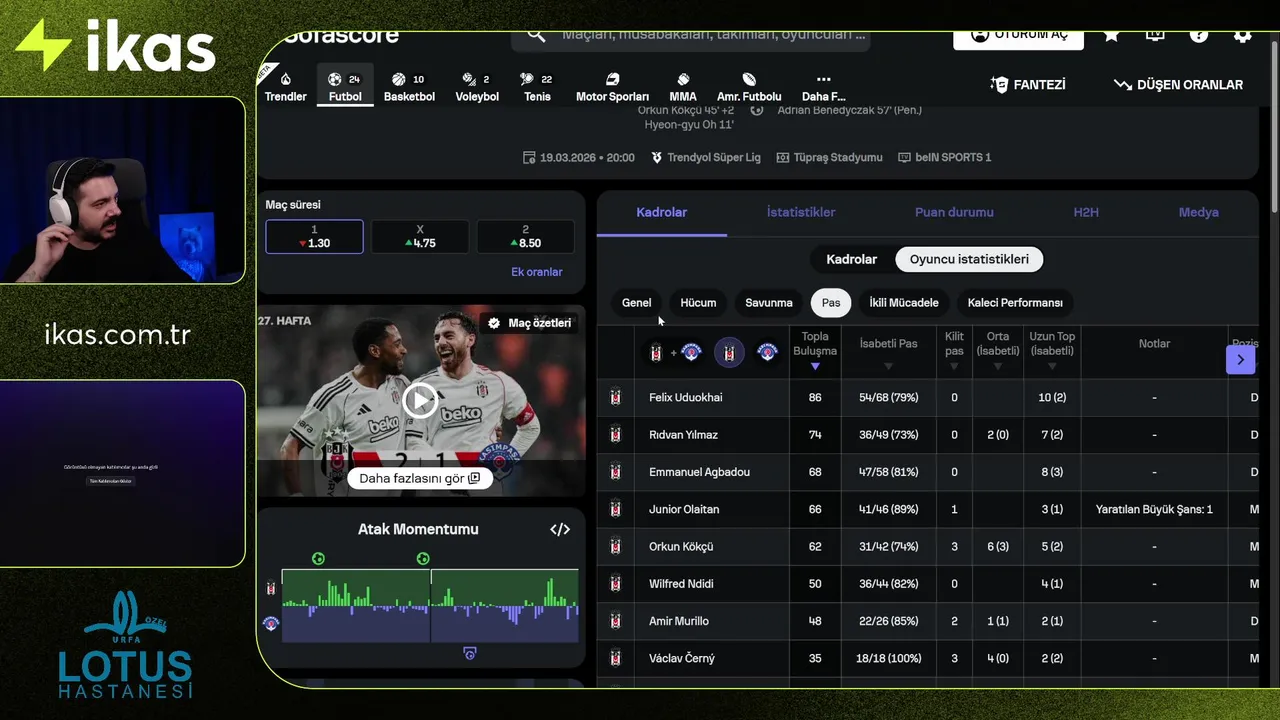The height and width of the screenshot is (720, 1280).
Task: Click Beşiktaş crest left of momentum chart
Action: [270, 588]
